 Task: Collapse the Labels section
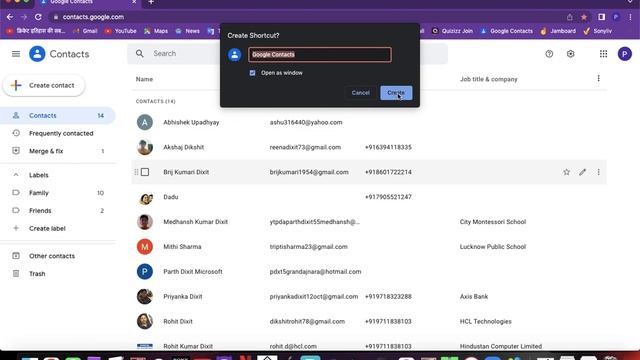point(16,175)
